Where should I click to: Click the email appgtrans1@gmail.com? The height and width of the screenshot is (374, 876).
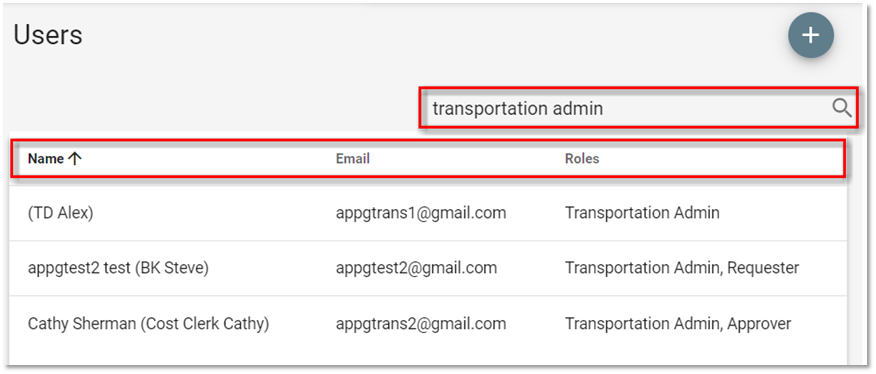tap(421, 213)
